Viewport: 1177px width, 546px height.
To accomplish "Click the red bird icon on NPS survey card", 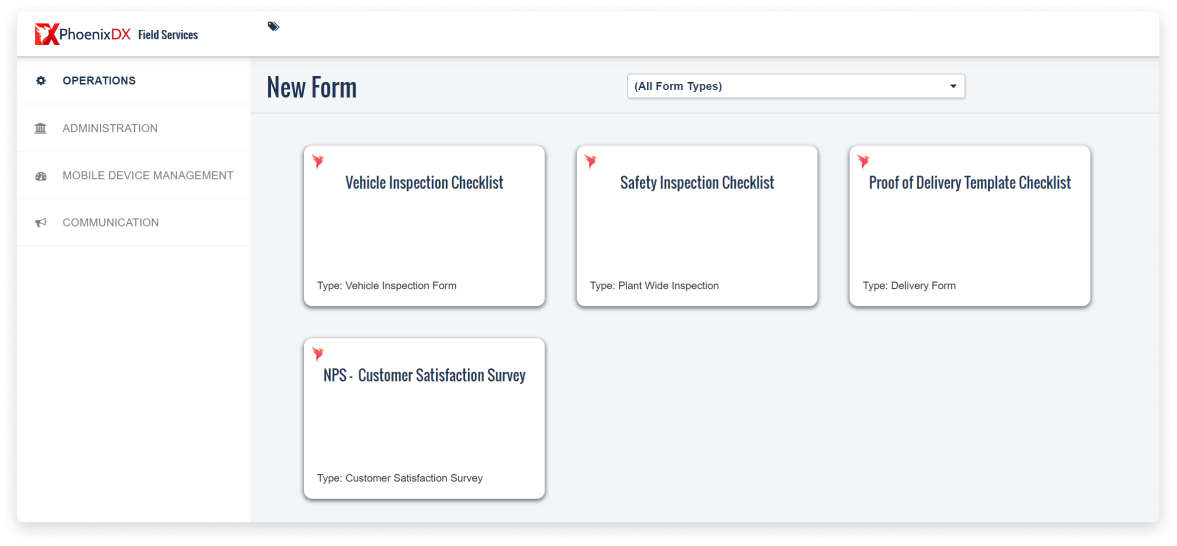I will 318,354.
